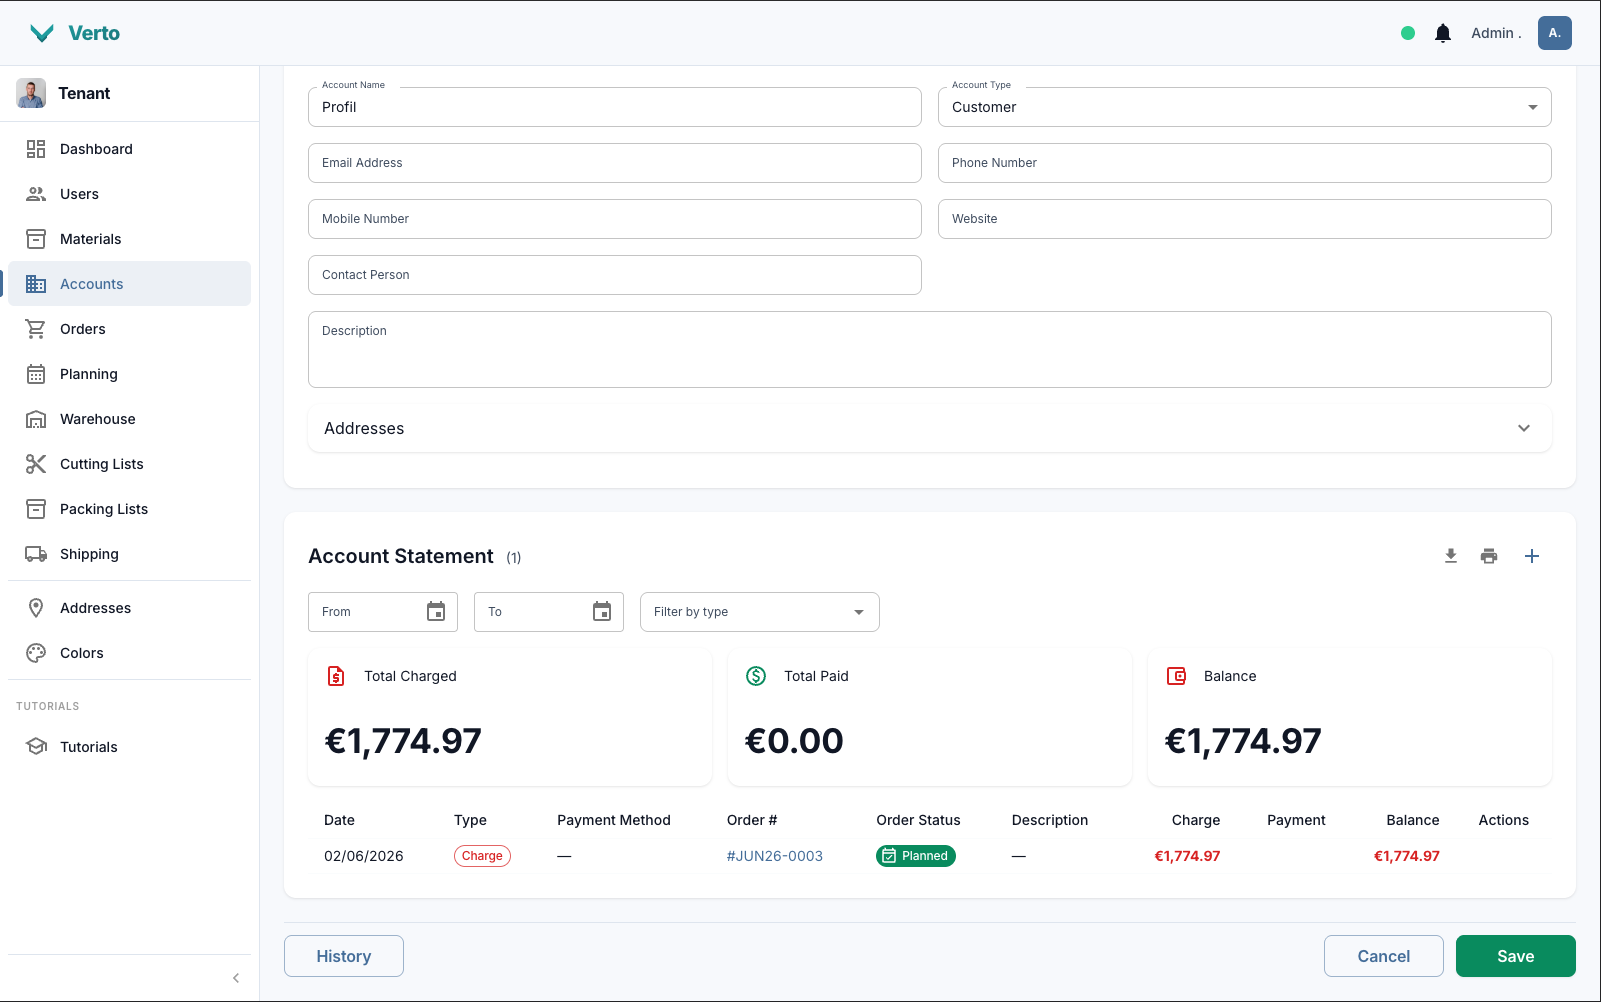Open Warehouse from the sidebar
This screenshot has width=1601, height=1002.
[x=130, y=419]
